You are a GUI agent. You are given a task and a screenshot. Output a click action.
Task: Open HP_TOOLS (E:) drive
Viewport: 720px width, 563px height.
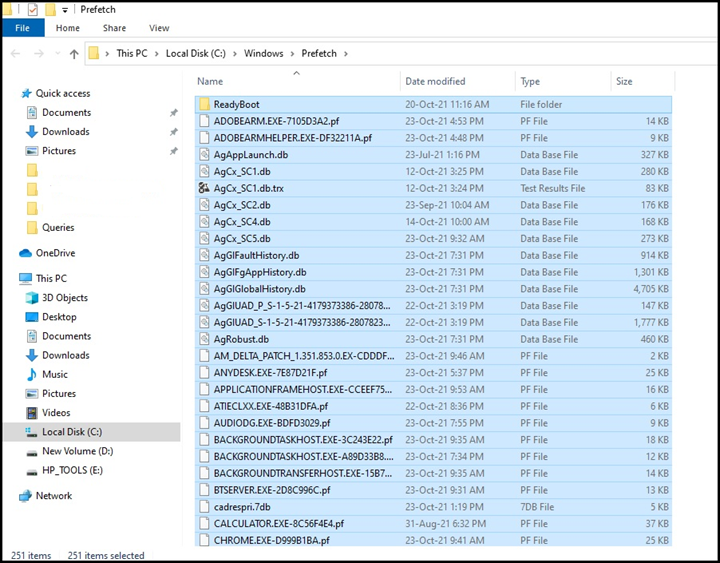tap(72, 471)
